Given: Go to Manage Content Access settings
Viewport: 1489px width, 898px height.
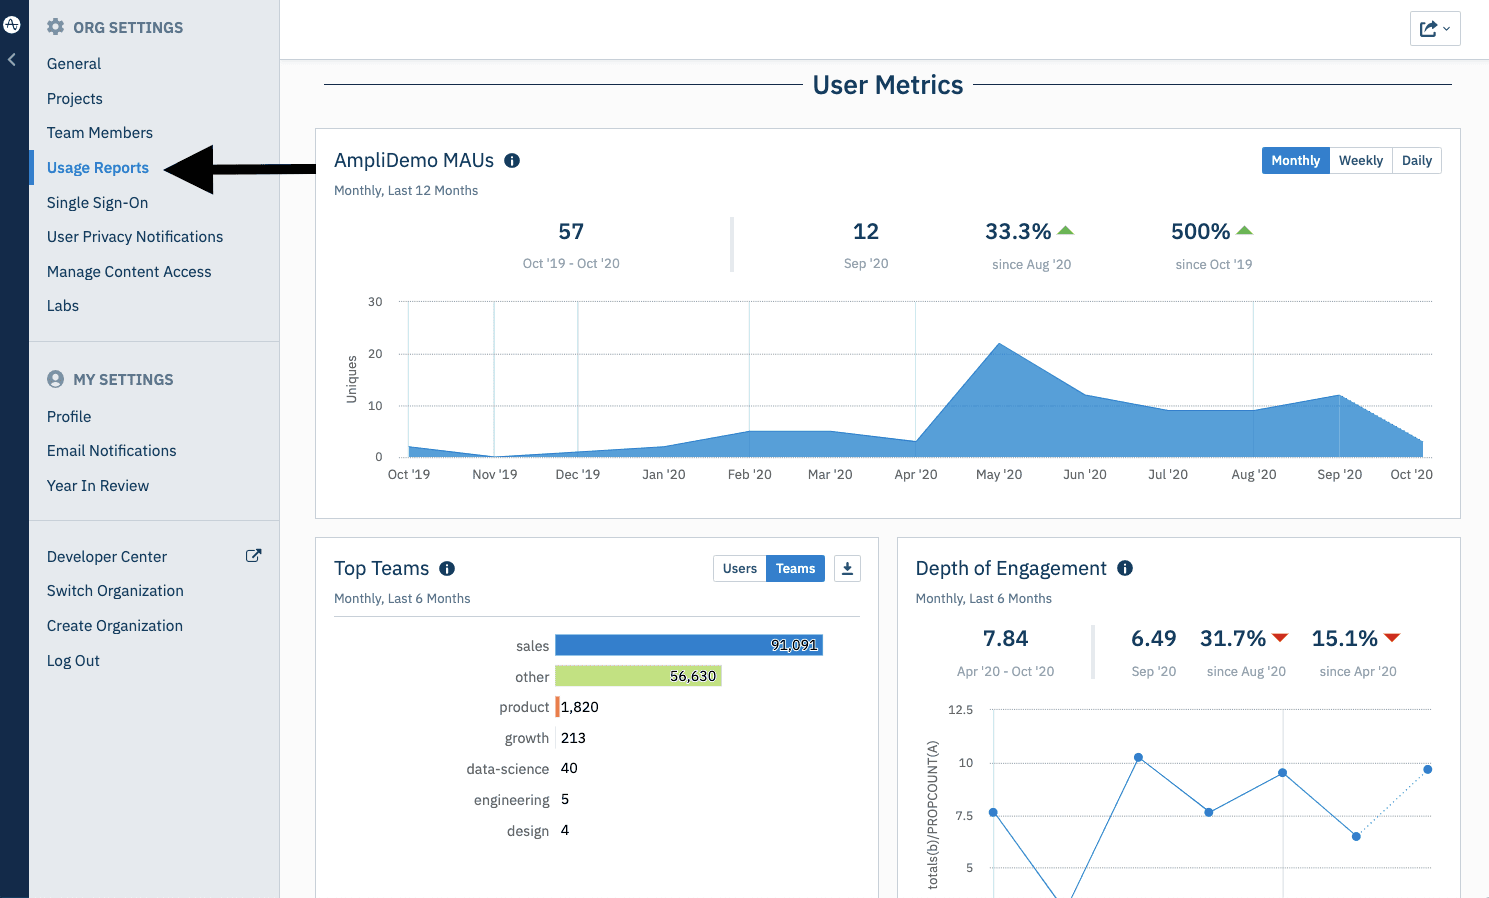Looking at the screenshot, I should tap(129, 271).
